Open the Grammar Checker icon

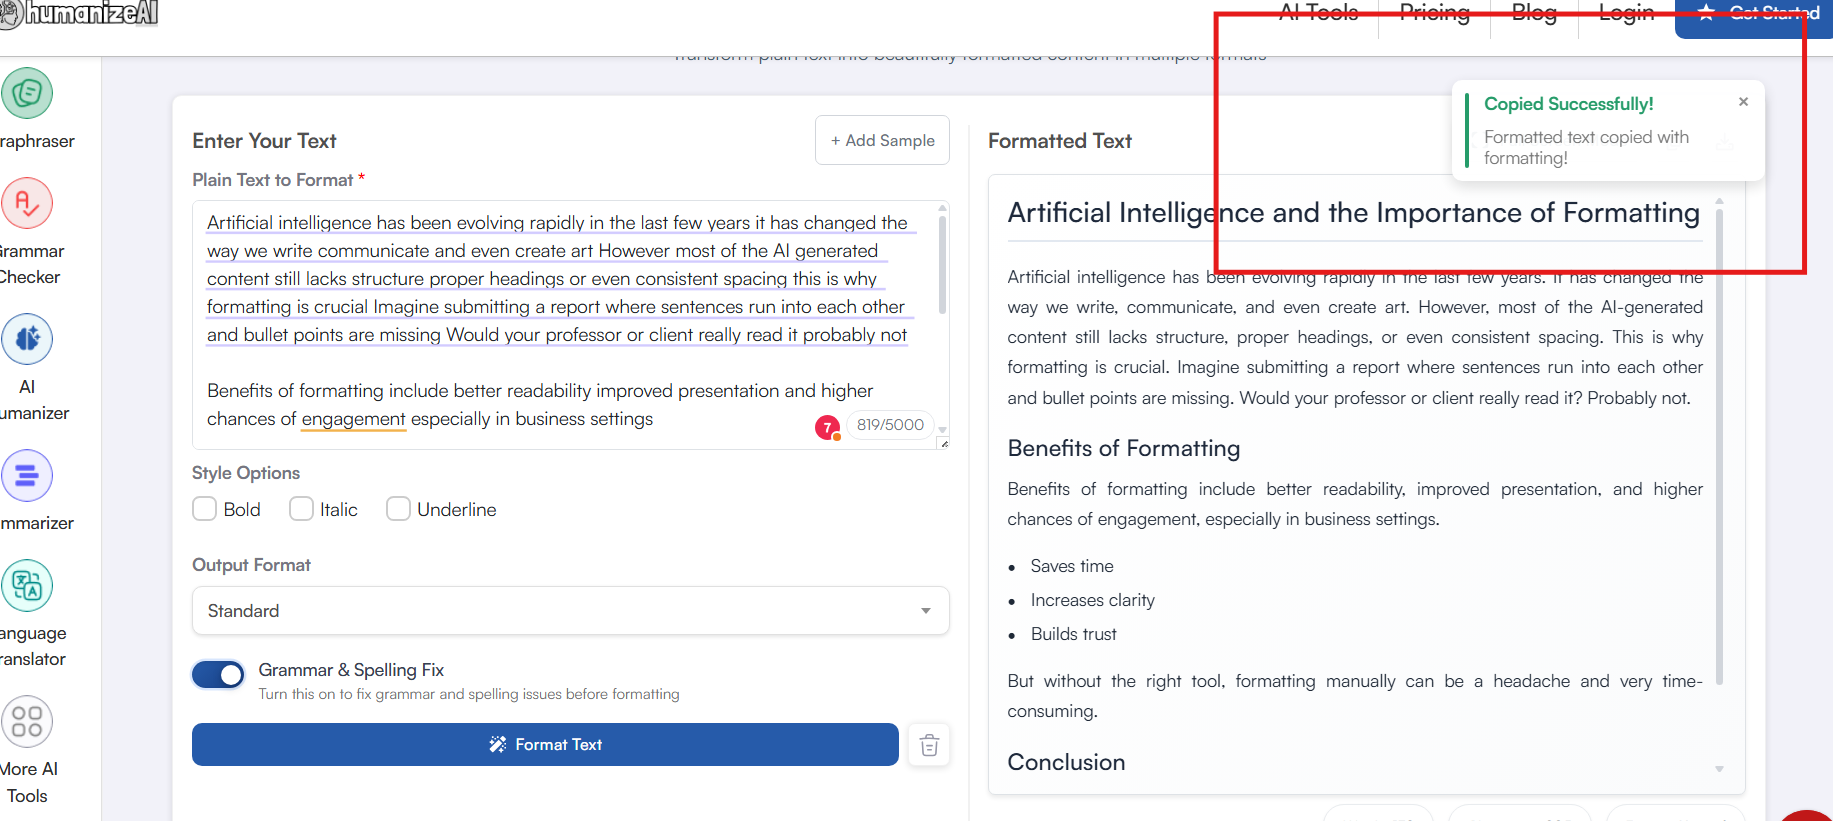click(x=27, y=204)
